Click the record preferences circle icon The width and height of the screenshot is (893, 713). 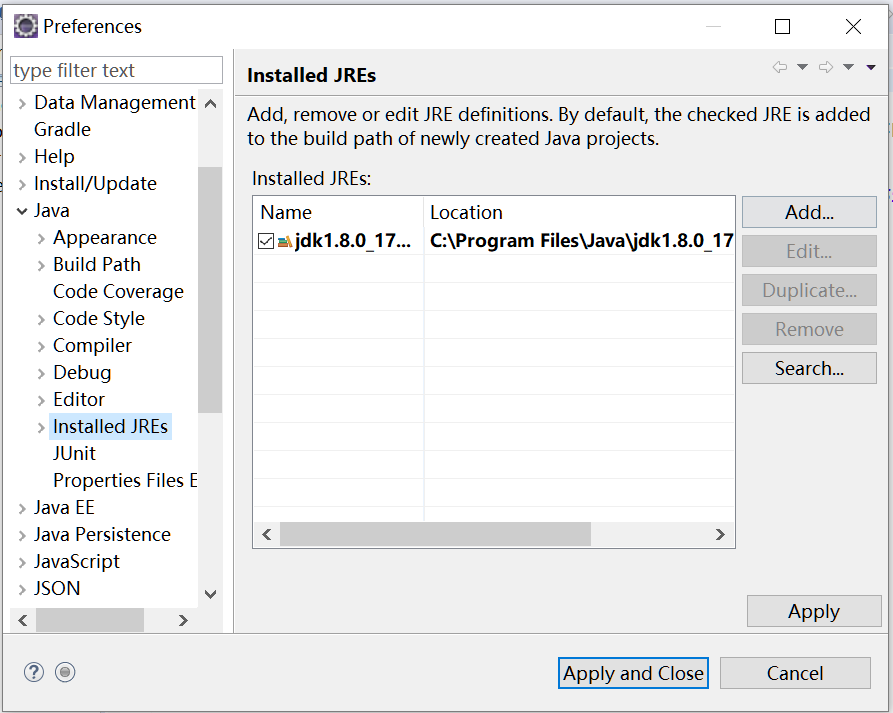coord(65,673)
